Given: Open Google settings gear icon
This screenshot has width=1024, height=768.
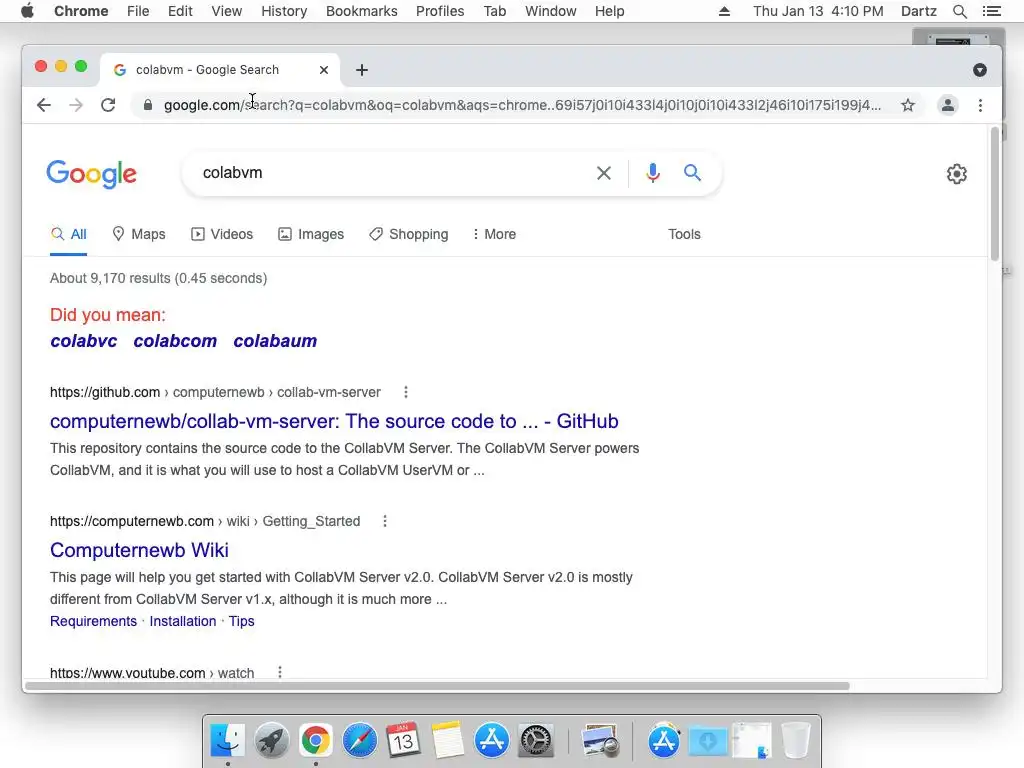Looking at the screenshot, I should (957, 174).
